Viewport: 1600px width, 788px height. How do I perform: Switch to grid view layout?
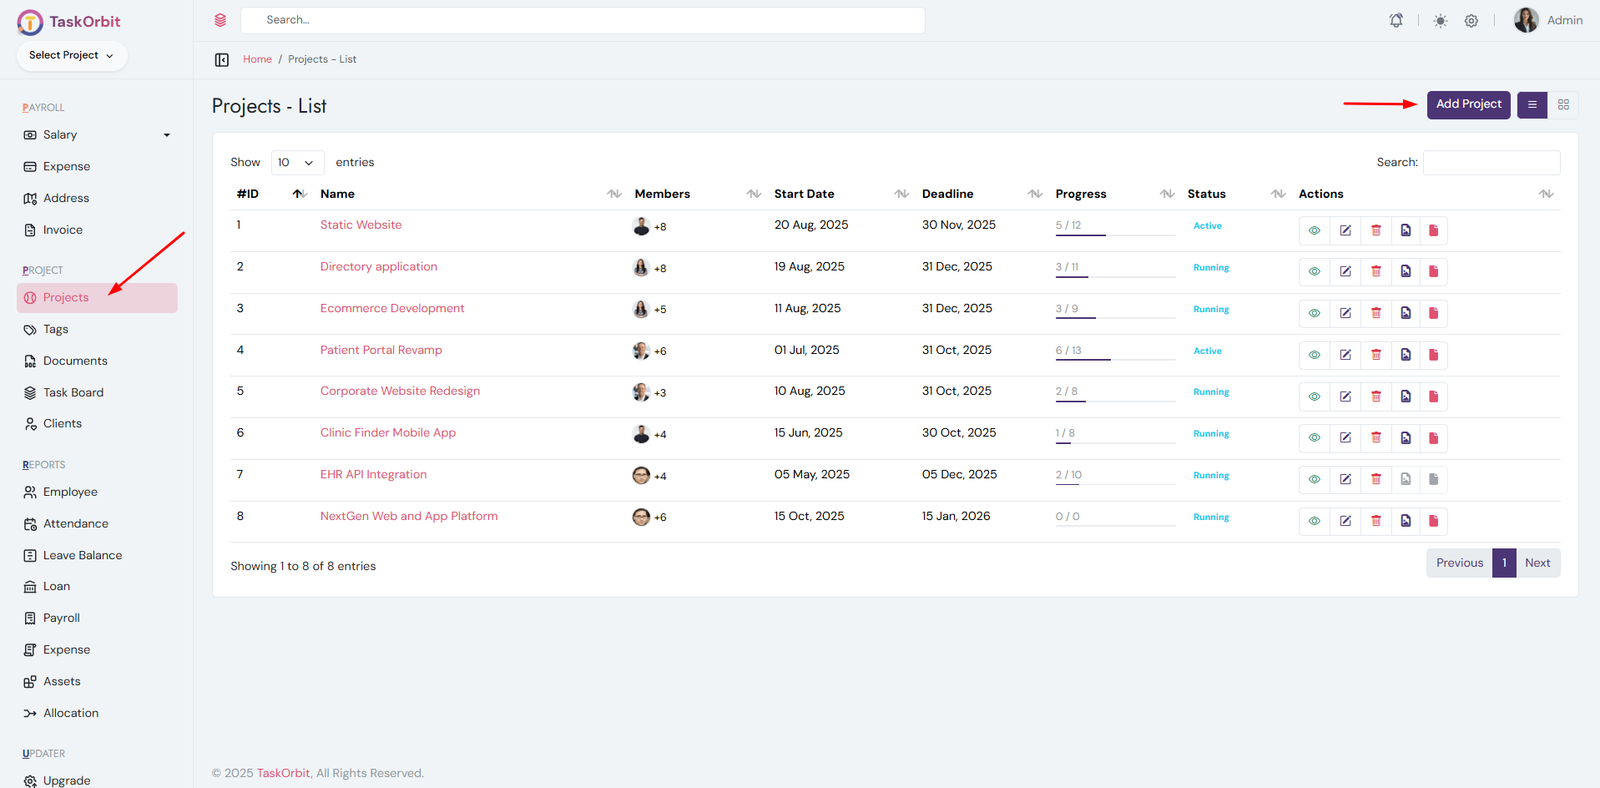pyautogui.click(x=1563, y=104)
